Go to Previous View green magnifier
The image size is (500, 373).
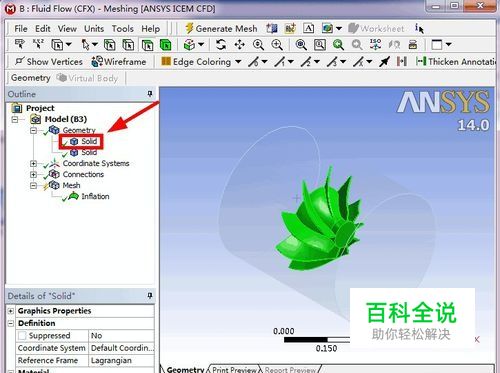(338, 44)
